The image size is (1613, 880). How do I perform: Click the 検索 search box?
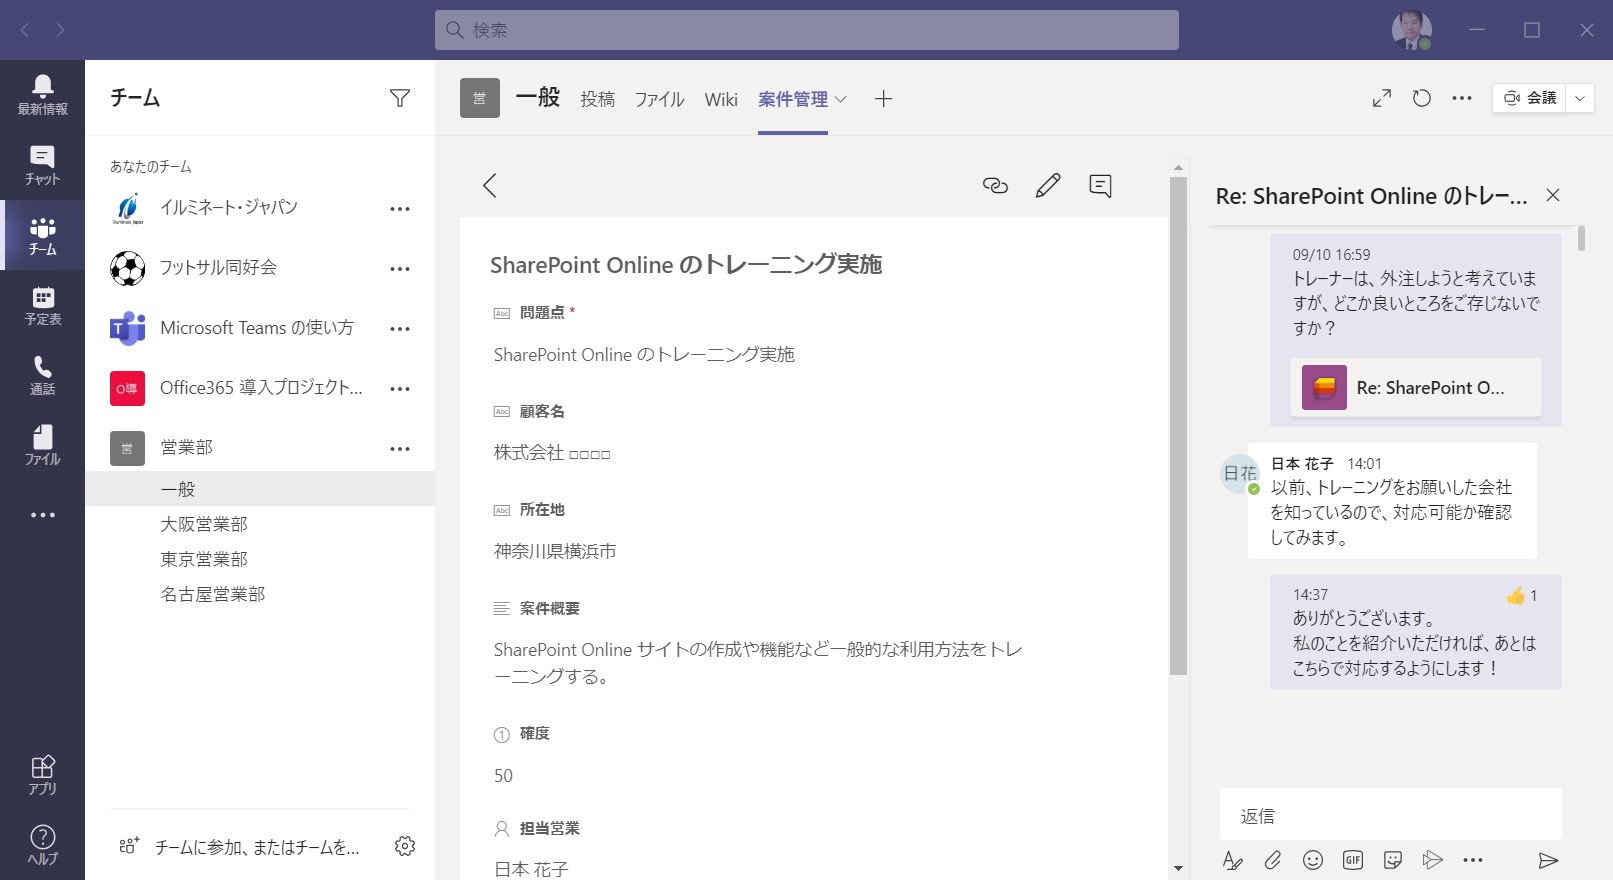pyautogui.click(x=807, y=30)
